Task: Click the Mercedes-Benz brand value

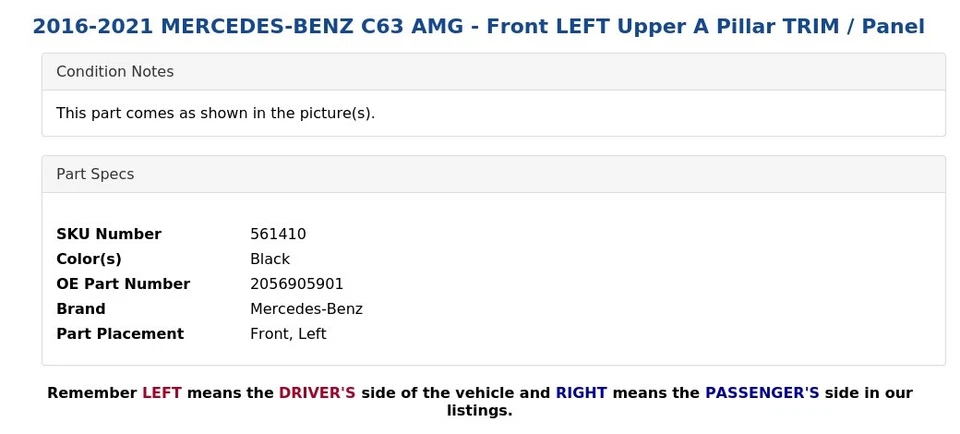Action: click(306, 309)
